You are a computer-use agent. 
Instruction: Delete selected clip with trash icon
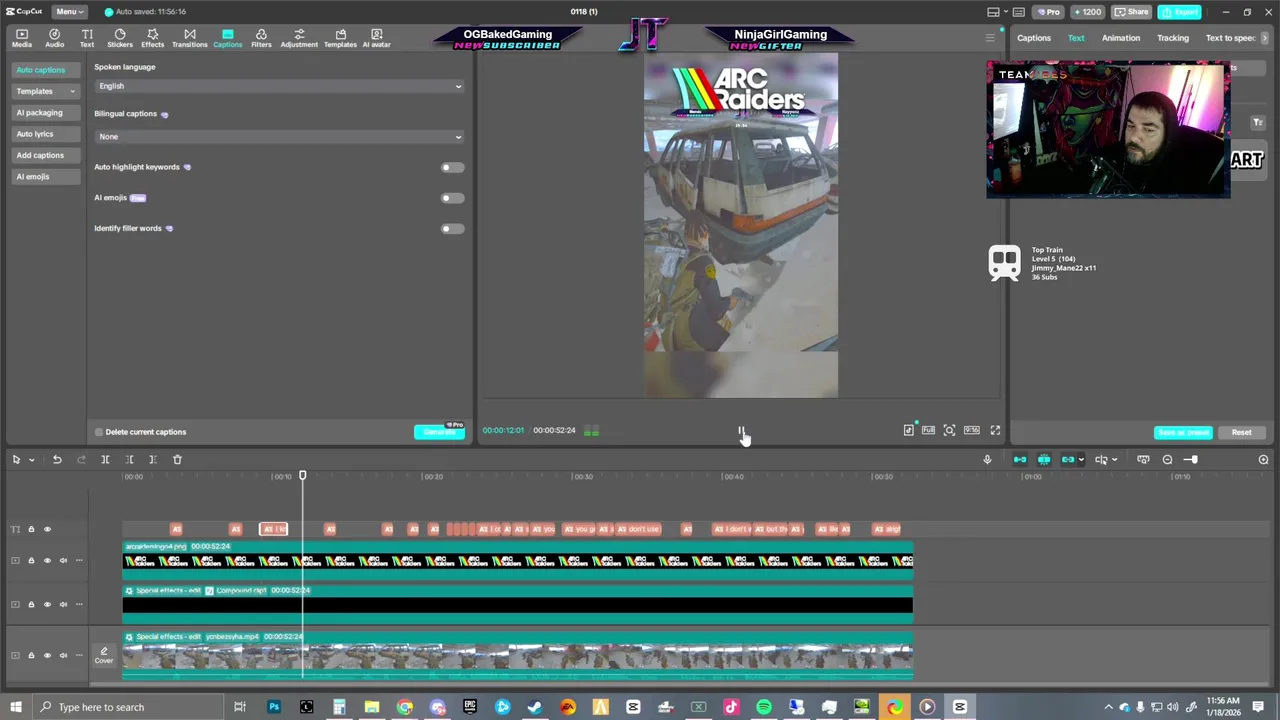(x=177, y=459)
